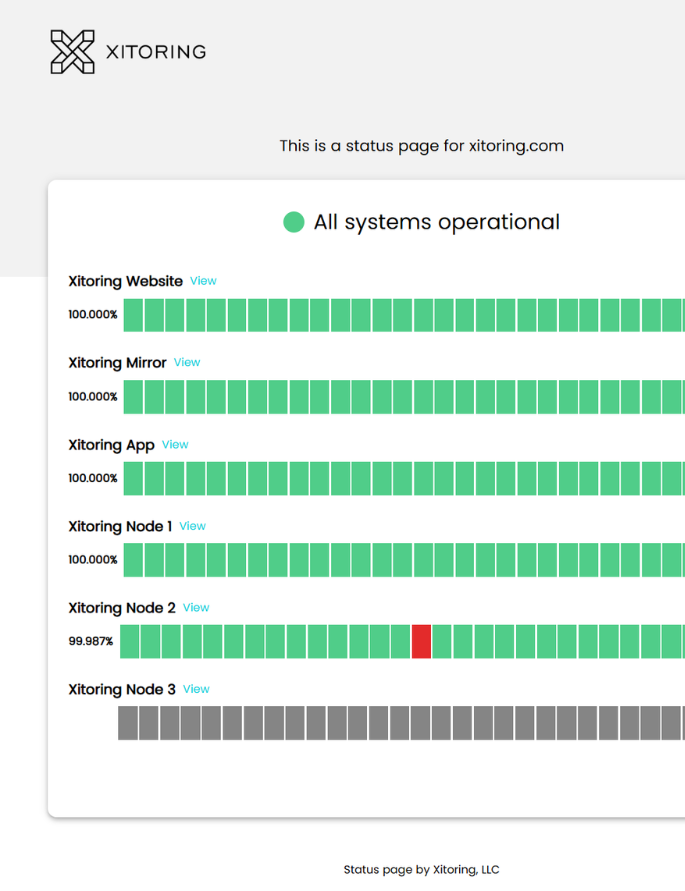Click the All systems operational text
Image resolution: width=685 pixels, height=891 pixels.
click(437, 222)
